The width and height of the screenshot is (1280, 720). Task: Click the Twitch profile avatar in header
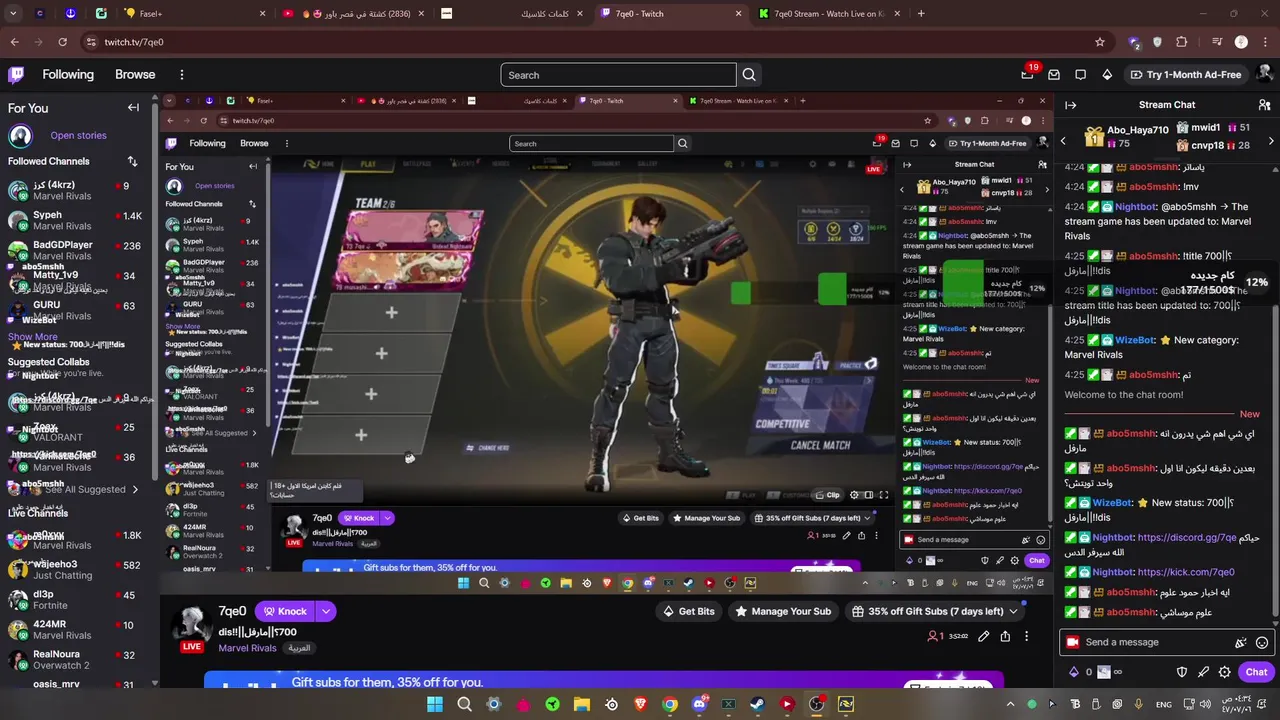pos(1265,75)
